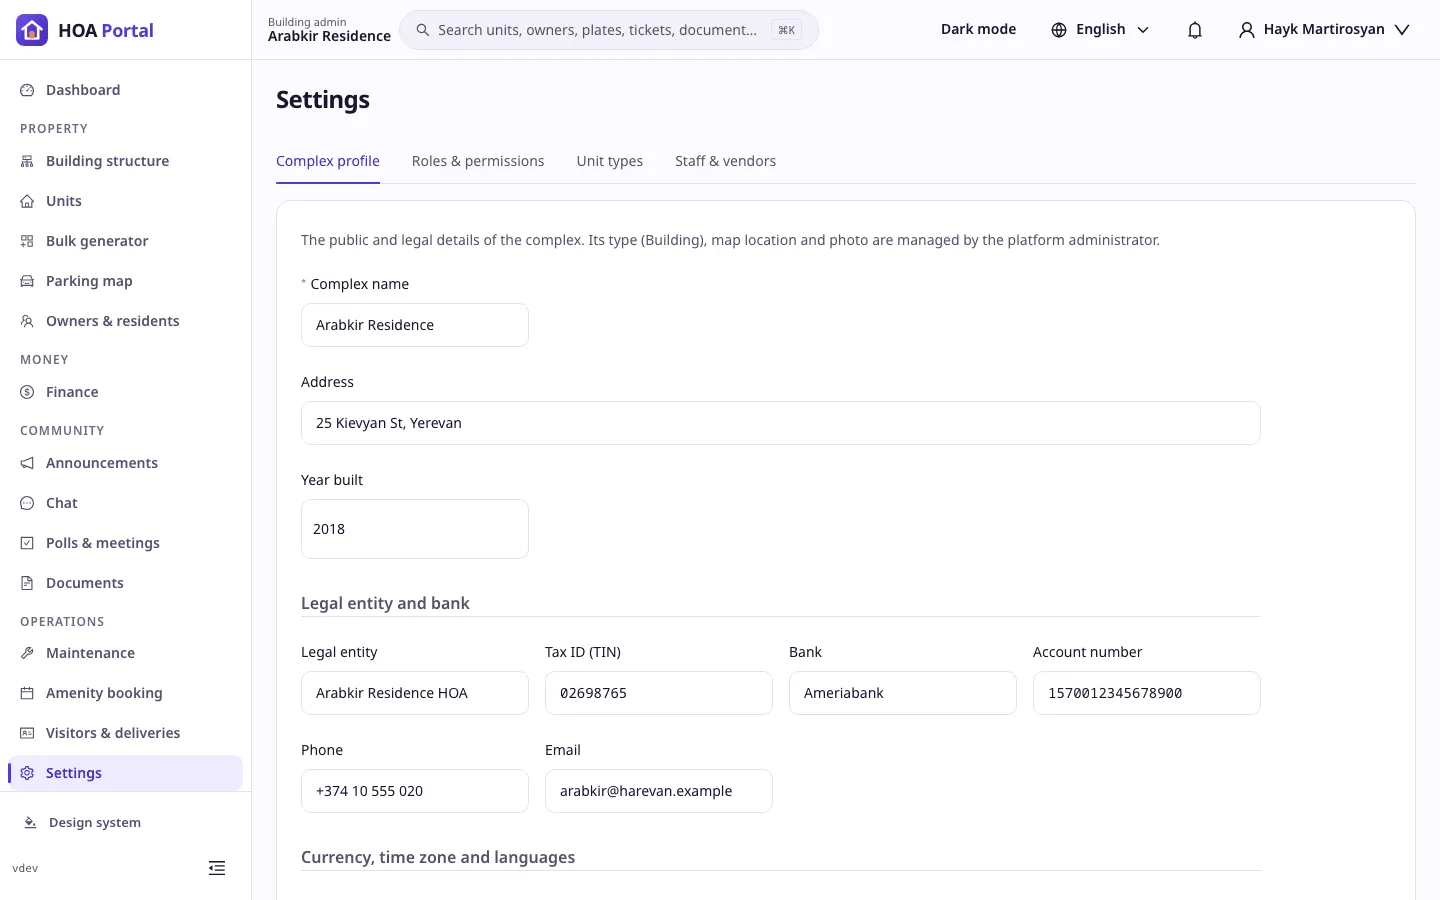Click the Phone number field
The height and width of the screenshot is (900, 1440).
415,791
